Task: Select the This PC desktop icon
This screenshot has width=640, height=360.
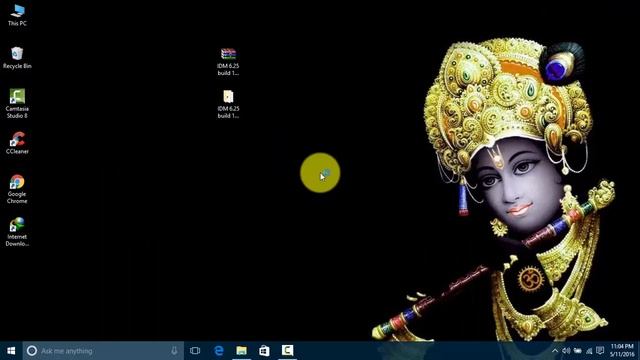Action: [17, 15]
